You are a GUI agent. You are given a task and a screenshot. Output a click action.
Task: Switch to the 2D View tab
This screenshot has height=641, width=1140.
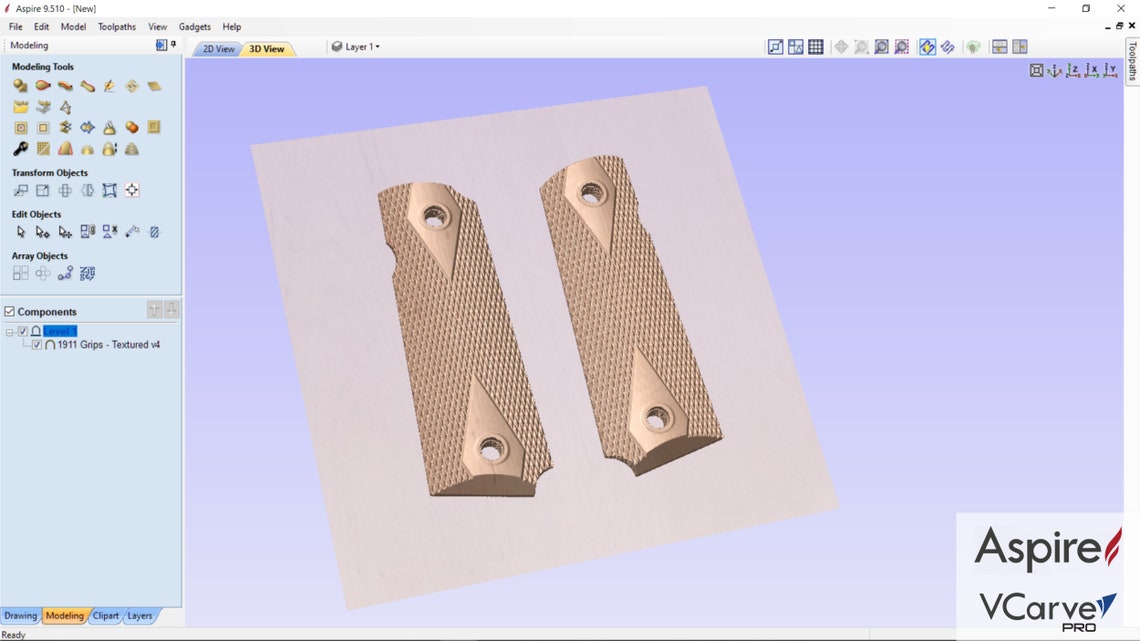point(217,47)
